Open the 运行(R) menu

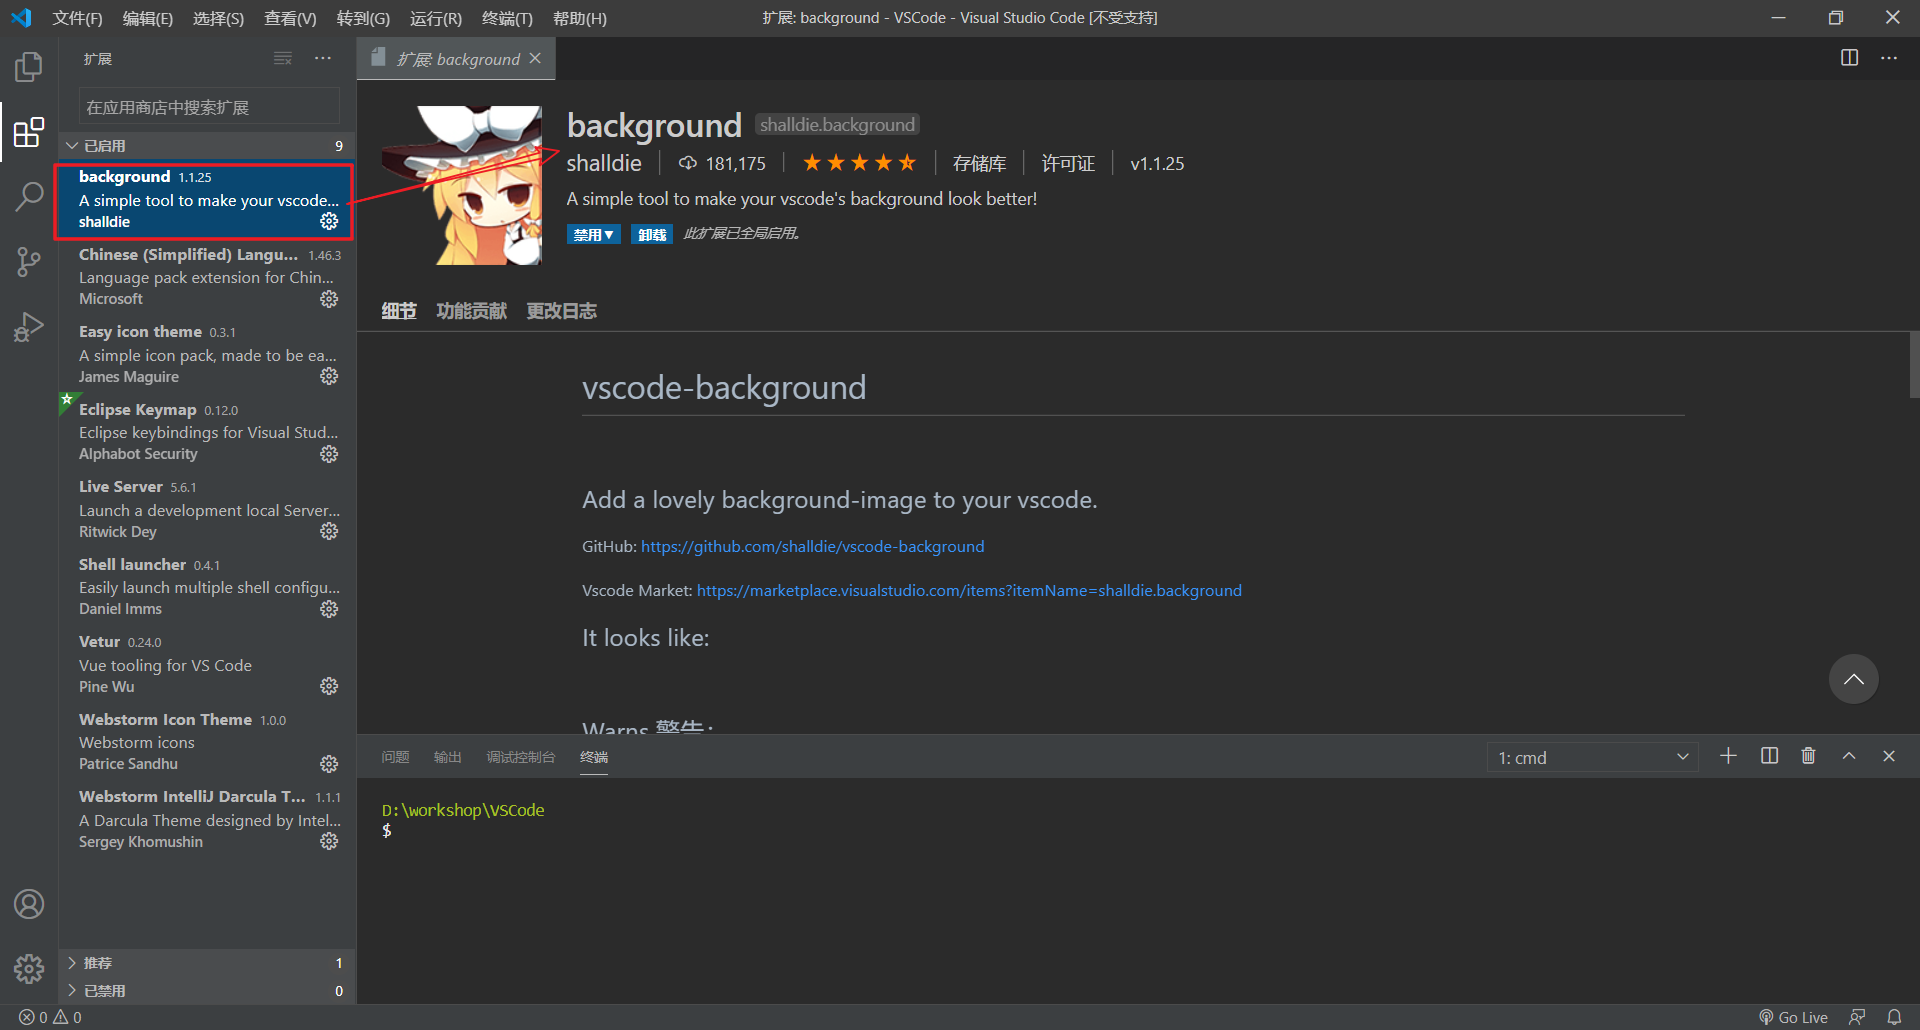436,18
